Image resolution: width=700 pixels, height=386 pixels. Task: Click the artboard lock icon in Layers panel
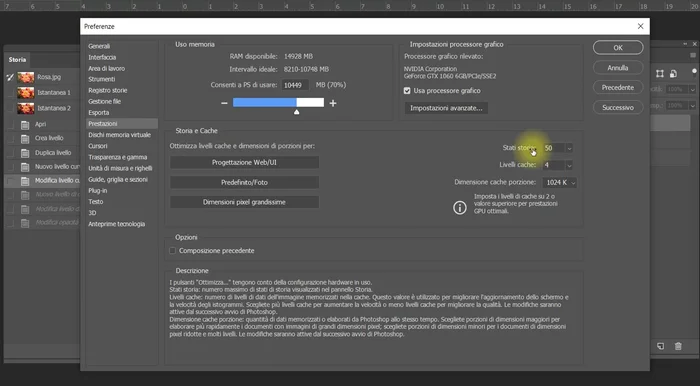pos(660,74)
